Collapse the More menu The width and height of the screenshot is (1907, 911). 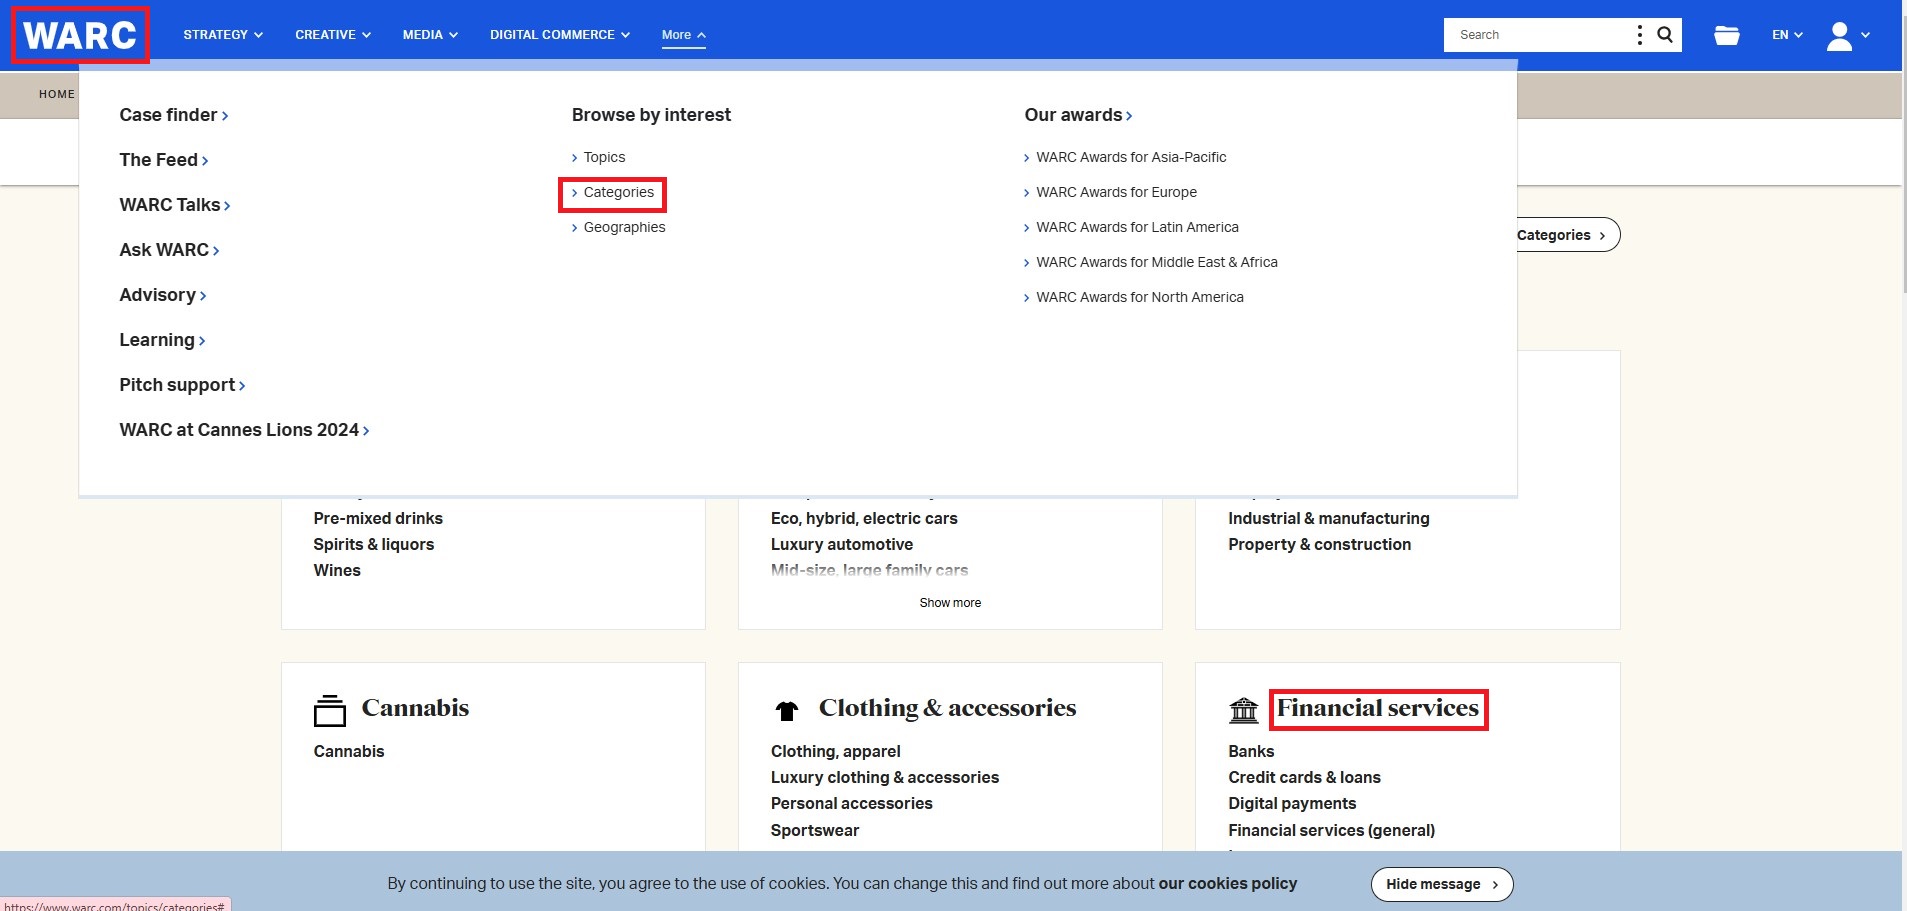pos(683,35)
